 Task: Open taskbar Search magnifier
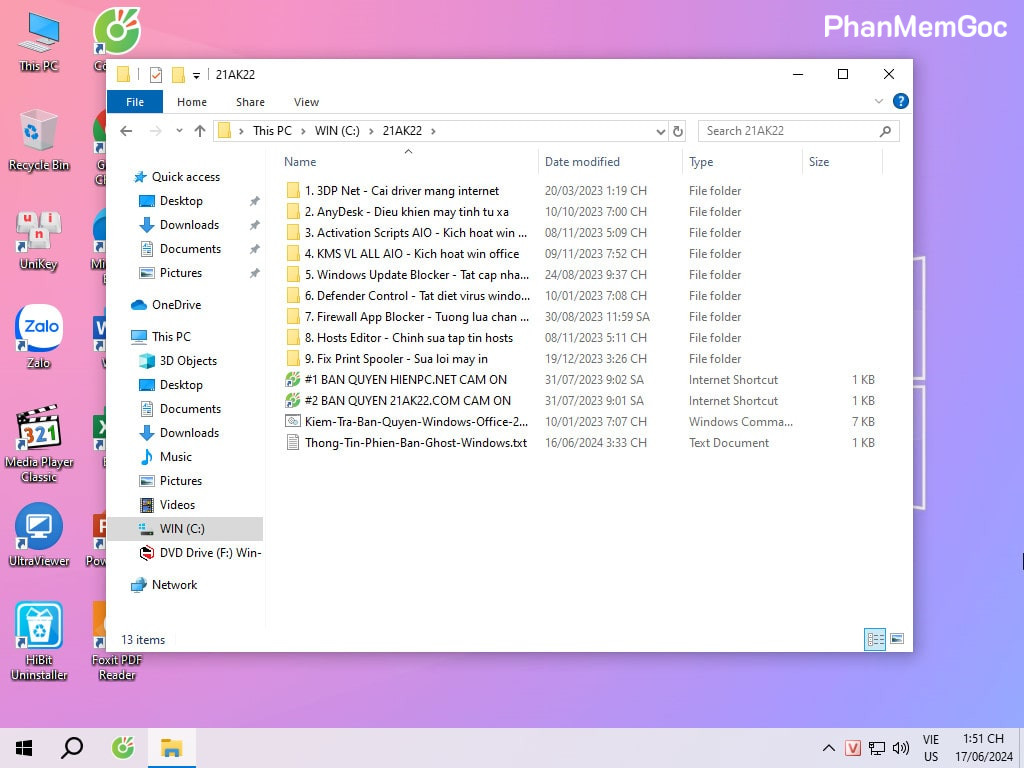tap(72, 747)
